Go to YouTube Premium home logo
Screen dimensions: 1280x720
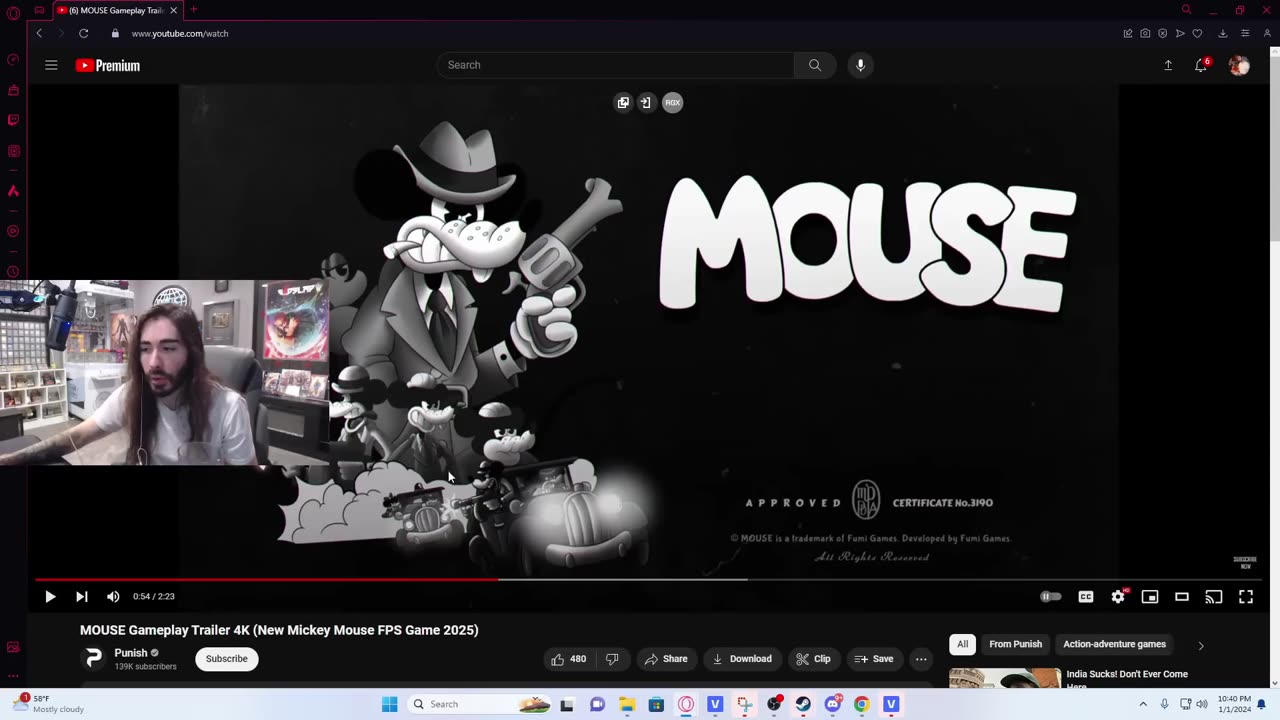(108, 65)
